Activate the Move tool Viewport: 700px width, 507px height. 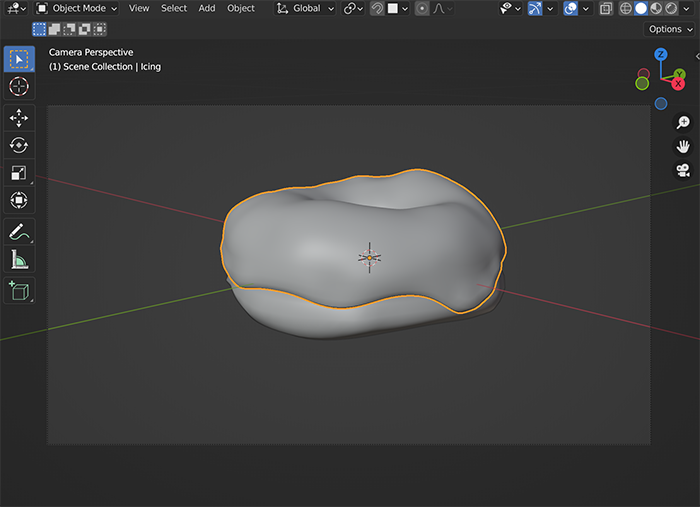pyautogui.click(x=19, y=118)
